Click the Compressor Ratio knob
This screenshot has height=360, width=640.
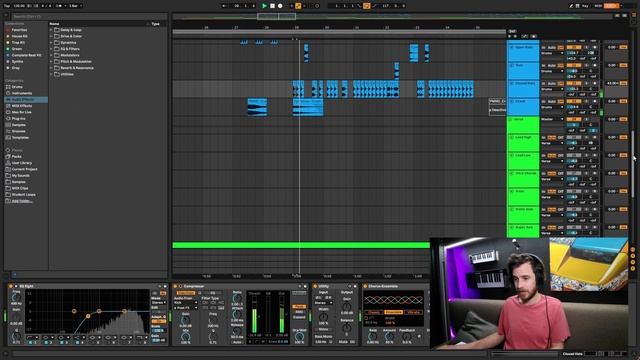237,299
